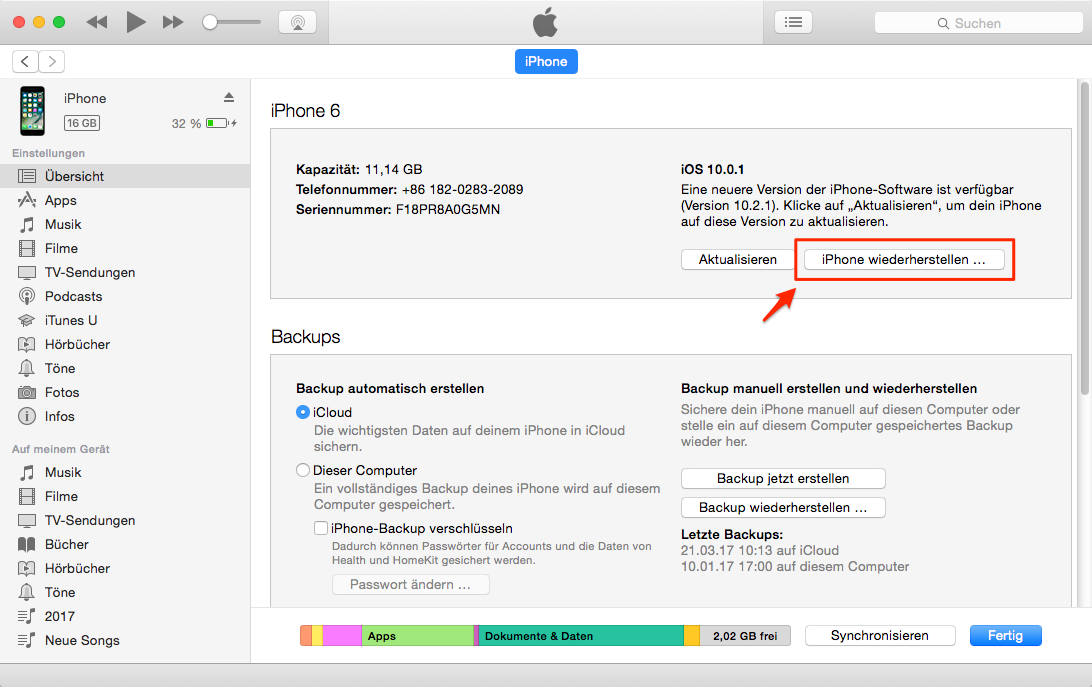Click the 16 GB capacity badge

[81, 123]
